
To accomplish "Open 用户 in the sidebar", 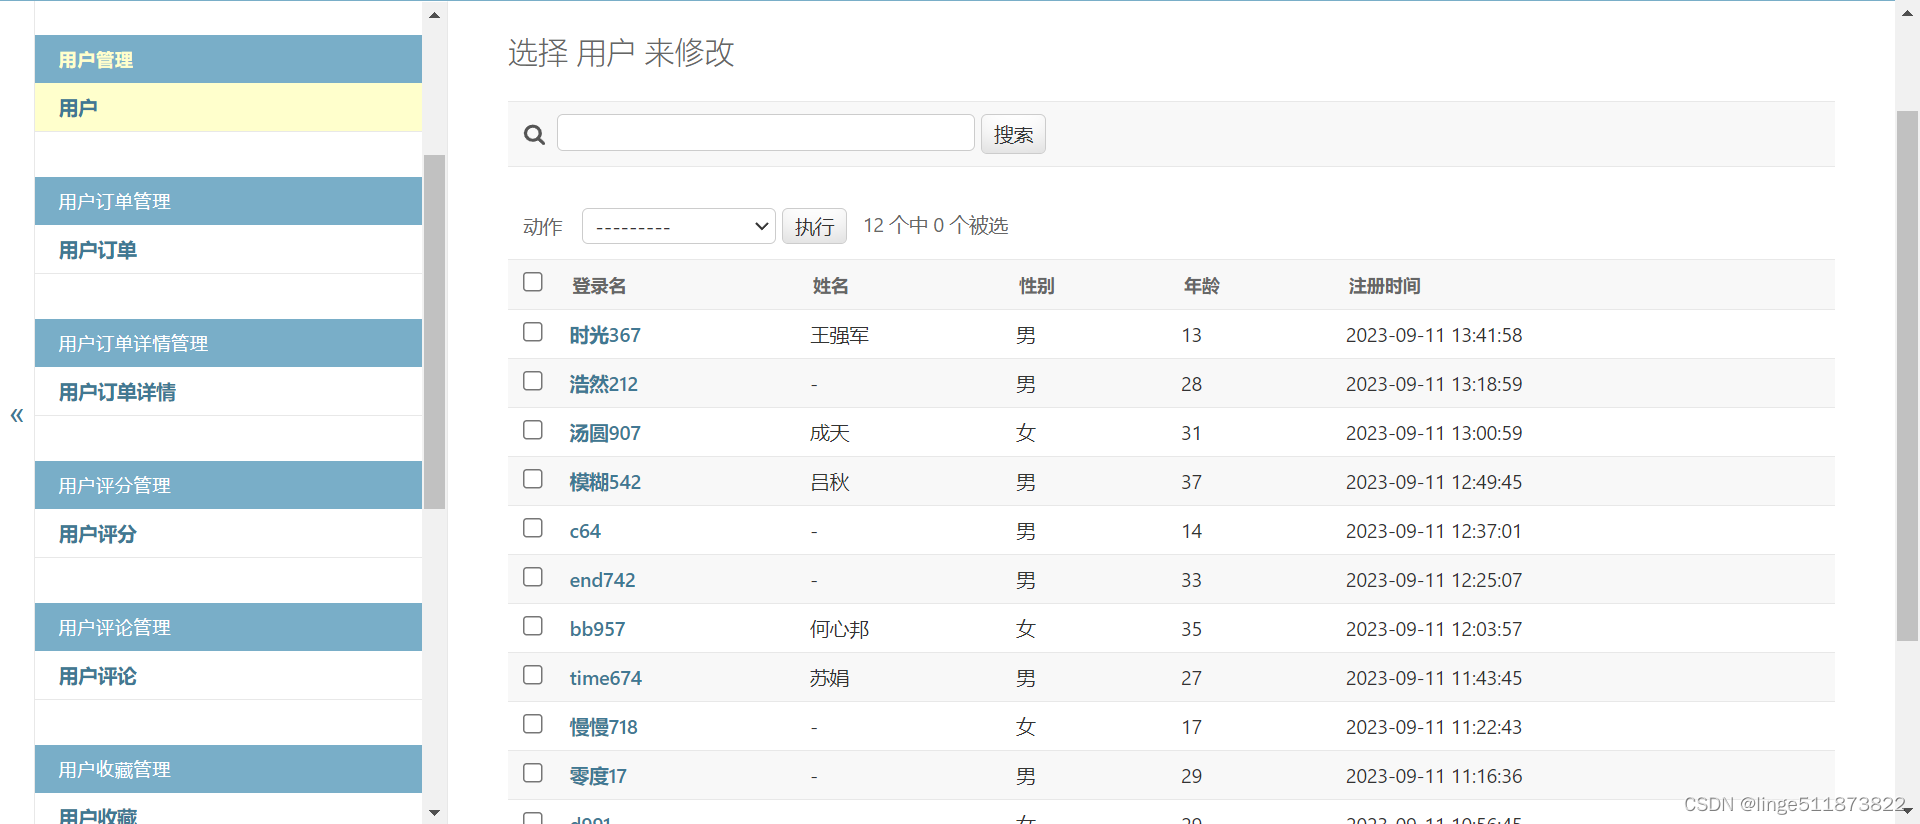I will pos(78,108).
